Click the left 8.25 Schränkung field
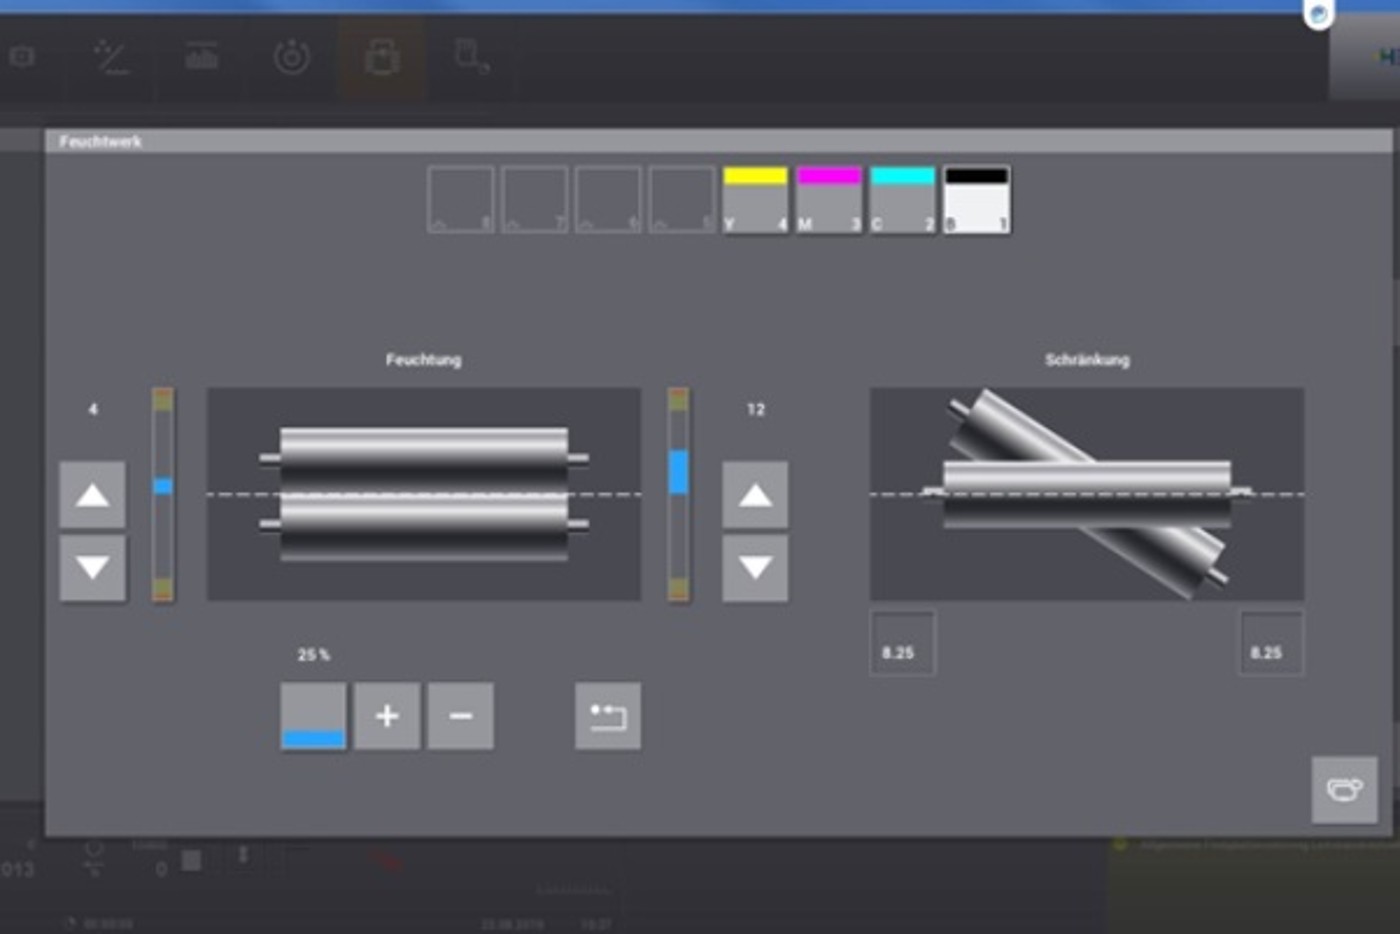Image resolution: width=1400 pixels, height=934 pixels. coord(902,645)
